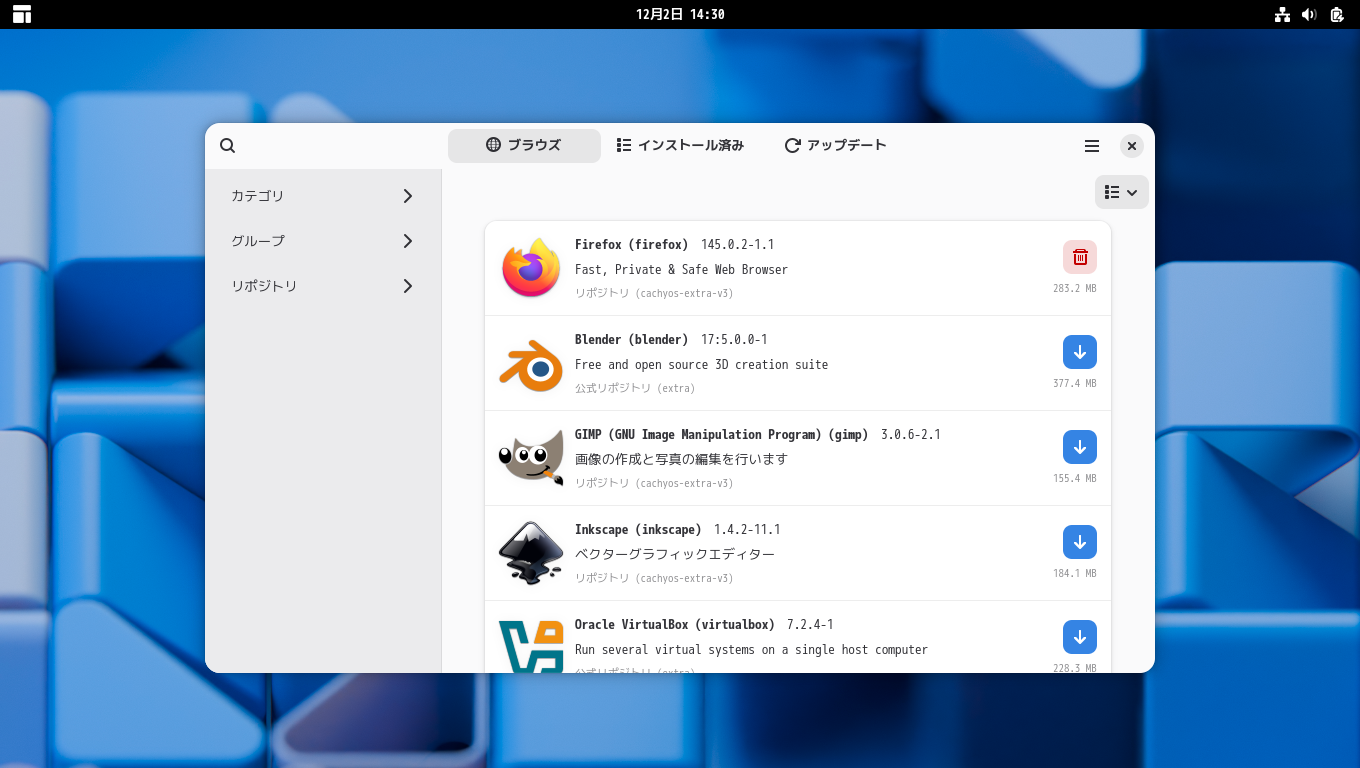Screen dimensions: 1360x768
Task: Remove Firefox with the trash button
Action: [x=1080, y=257]
